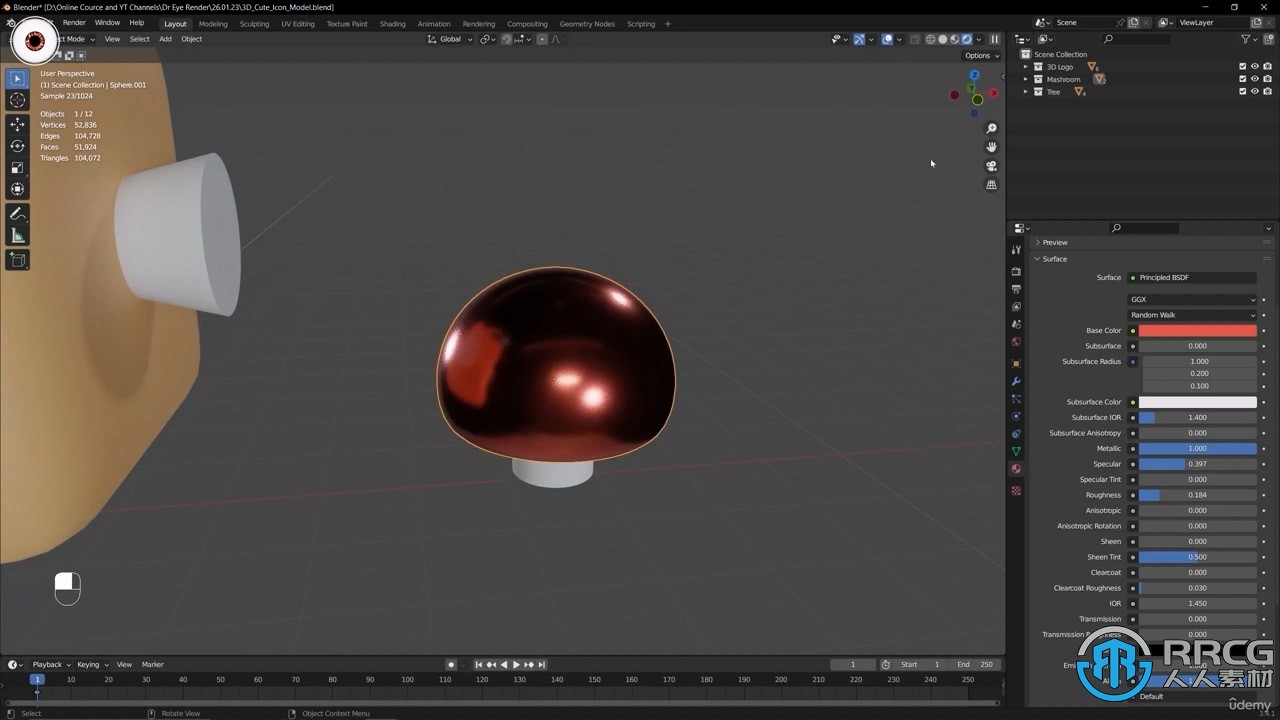This screenshot has width=1280, height=720.
Task: Open the timeline Keying popover
Action: (92, 664)
